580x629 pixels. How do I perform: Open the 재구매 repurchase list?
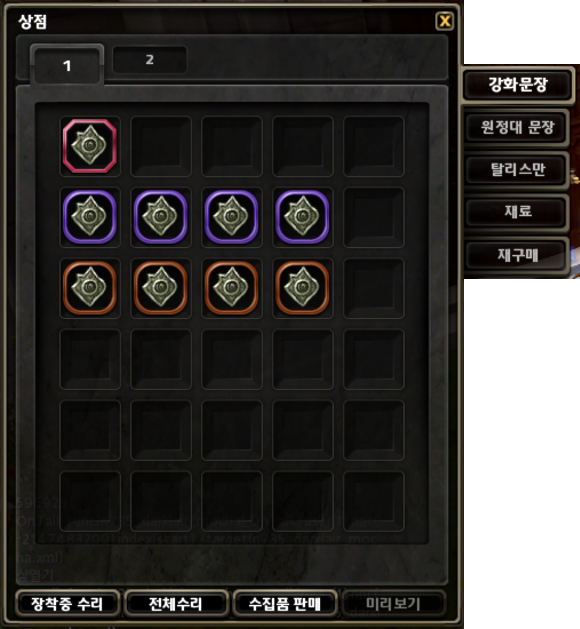coord(517,255)
